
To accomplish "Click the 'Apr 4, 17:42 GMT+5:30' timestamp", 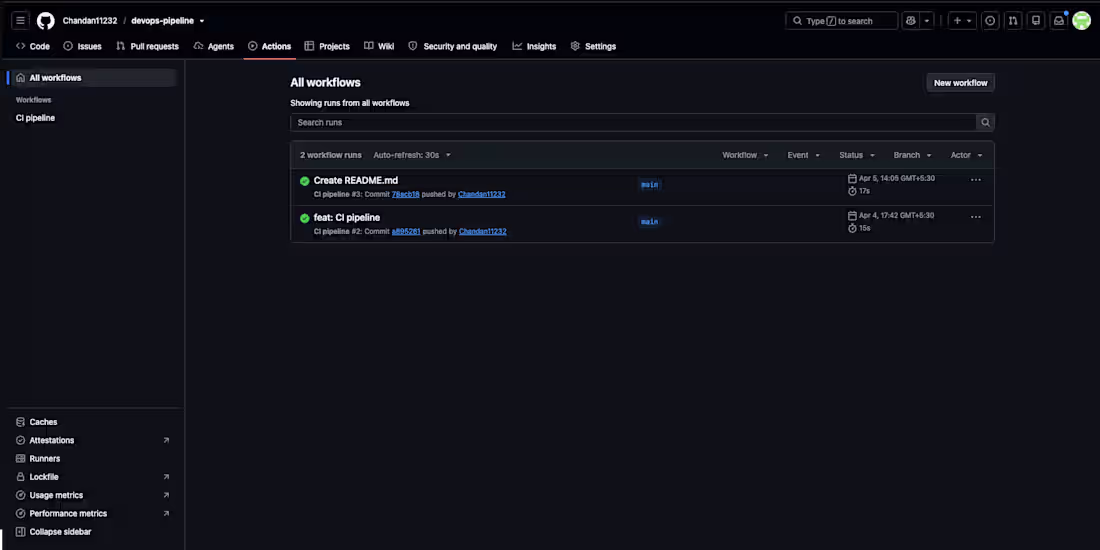I will click(x=897, y=215).
